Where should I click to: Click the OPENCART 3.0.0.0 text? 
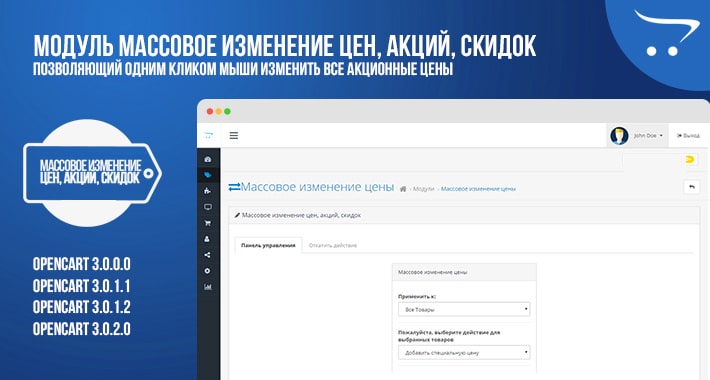point(82,264)
